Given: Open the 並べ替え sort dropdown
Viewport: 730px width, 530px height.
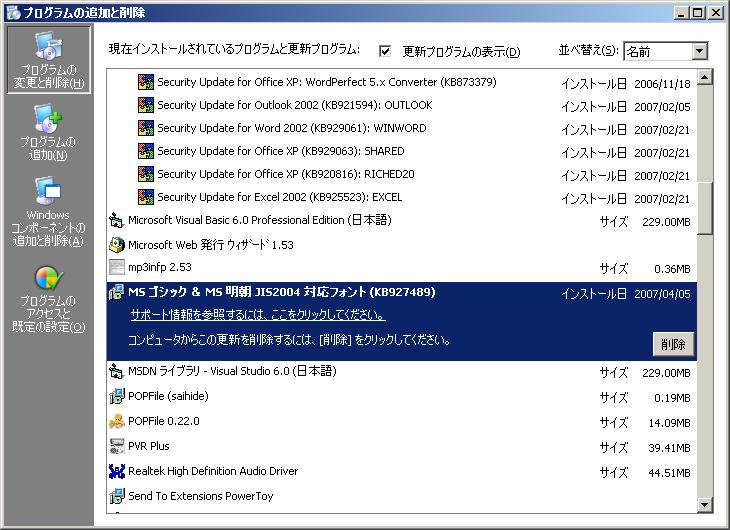Looking at the screenshot, I should click(x=699, y=51).
